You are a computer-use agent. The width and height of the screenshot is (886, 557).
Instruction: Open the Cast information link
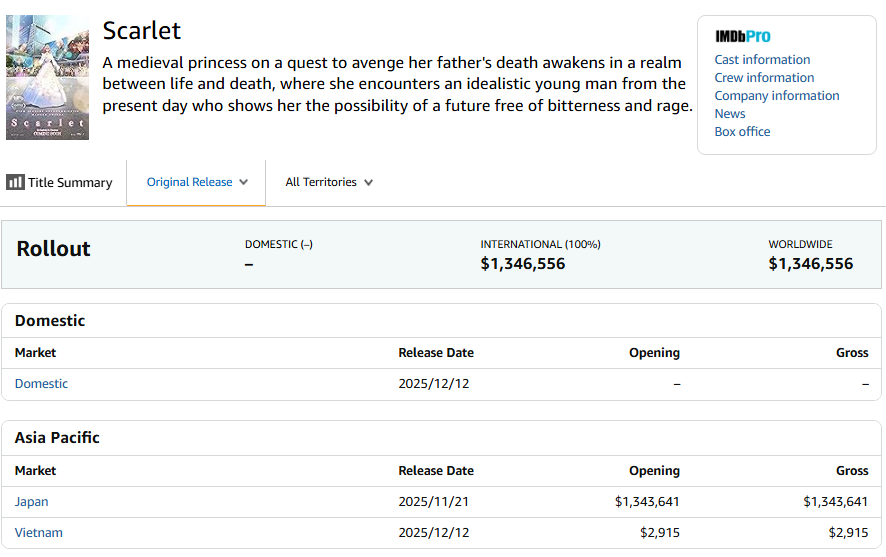point(762,60)
